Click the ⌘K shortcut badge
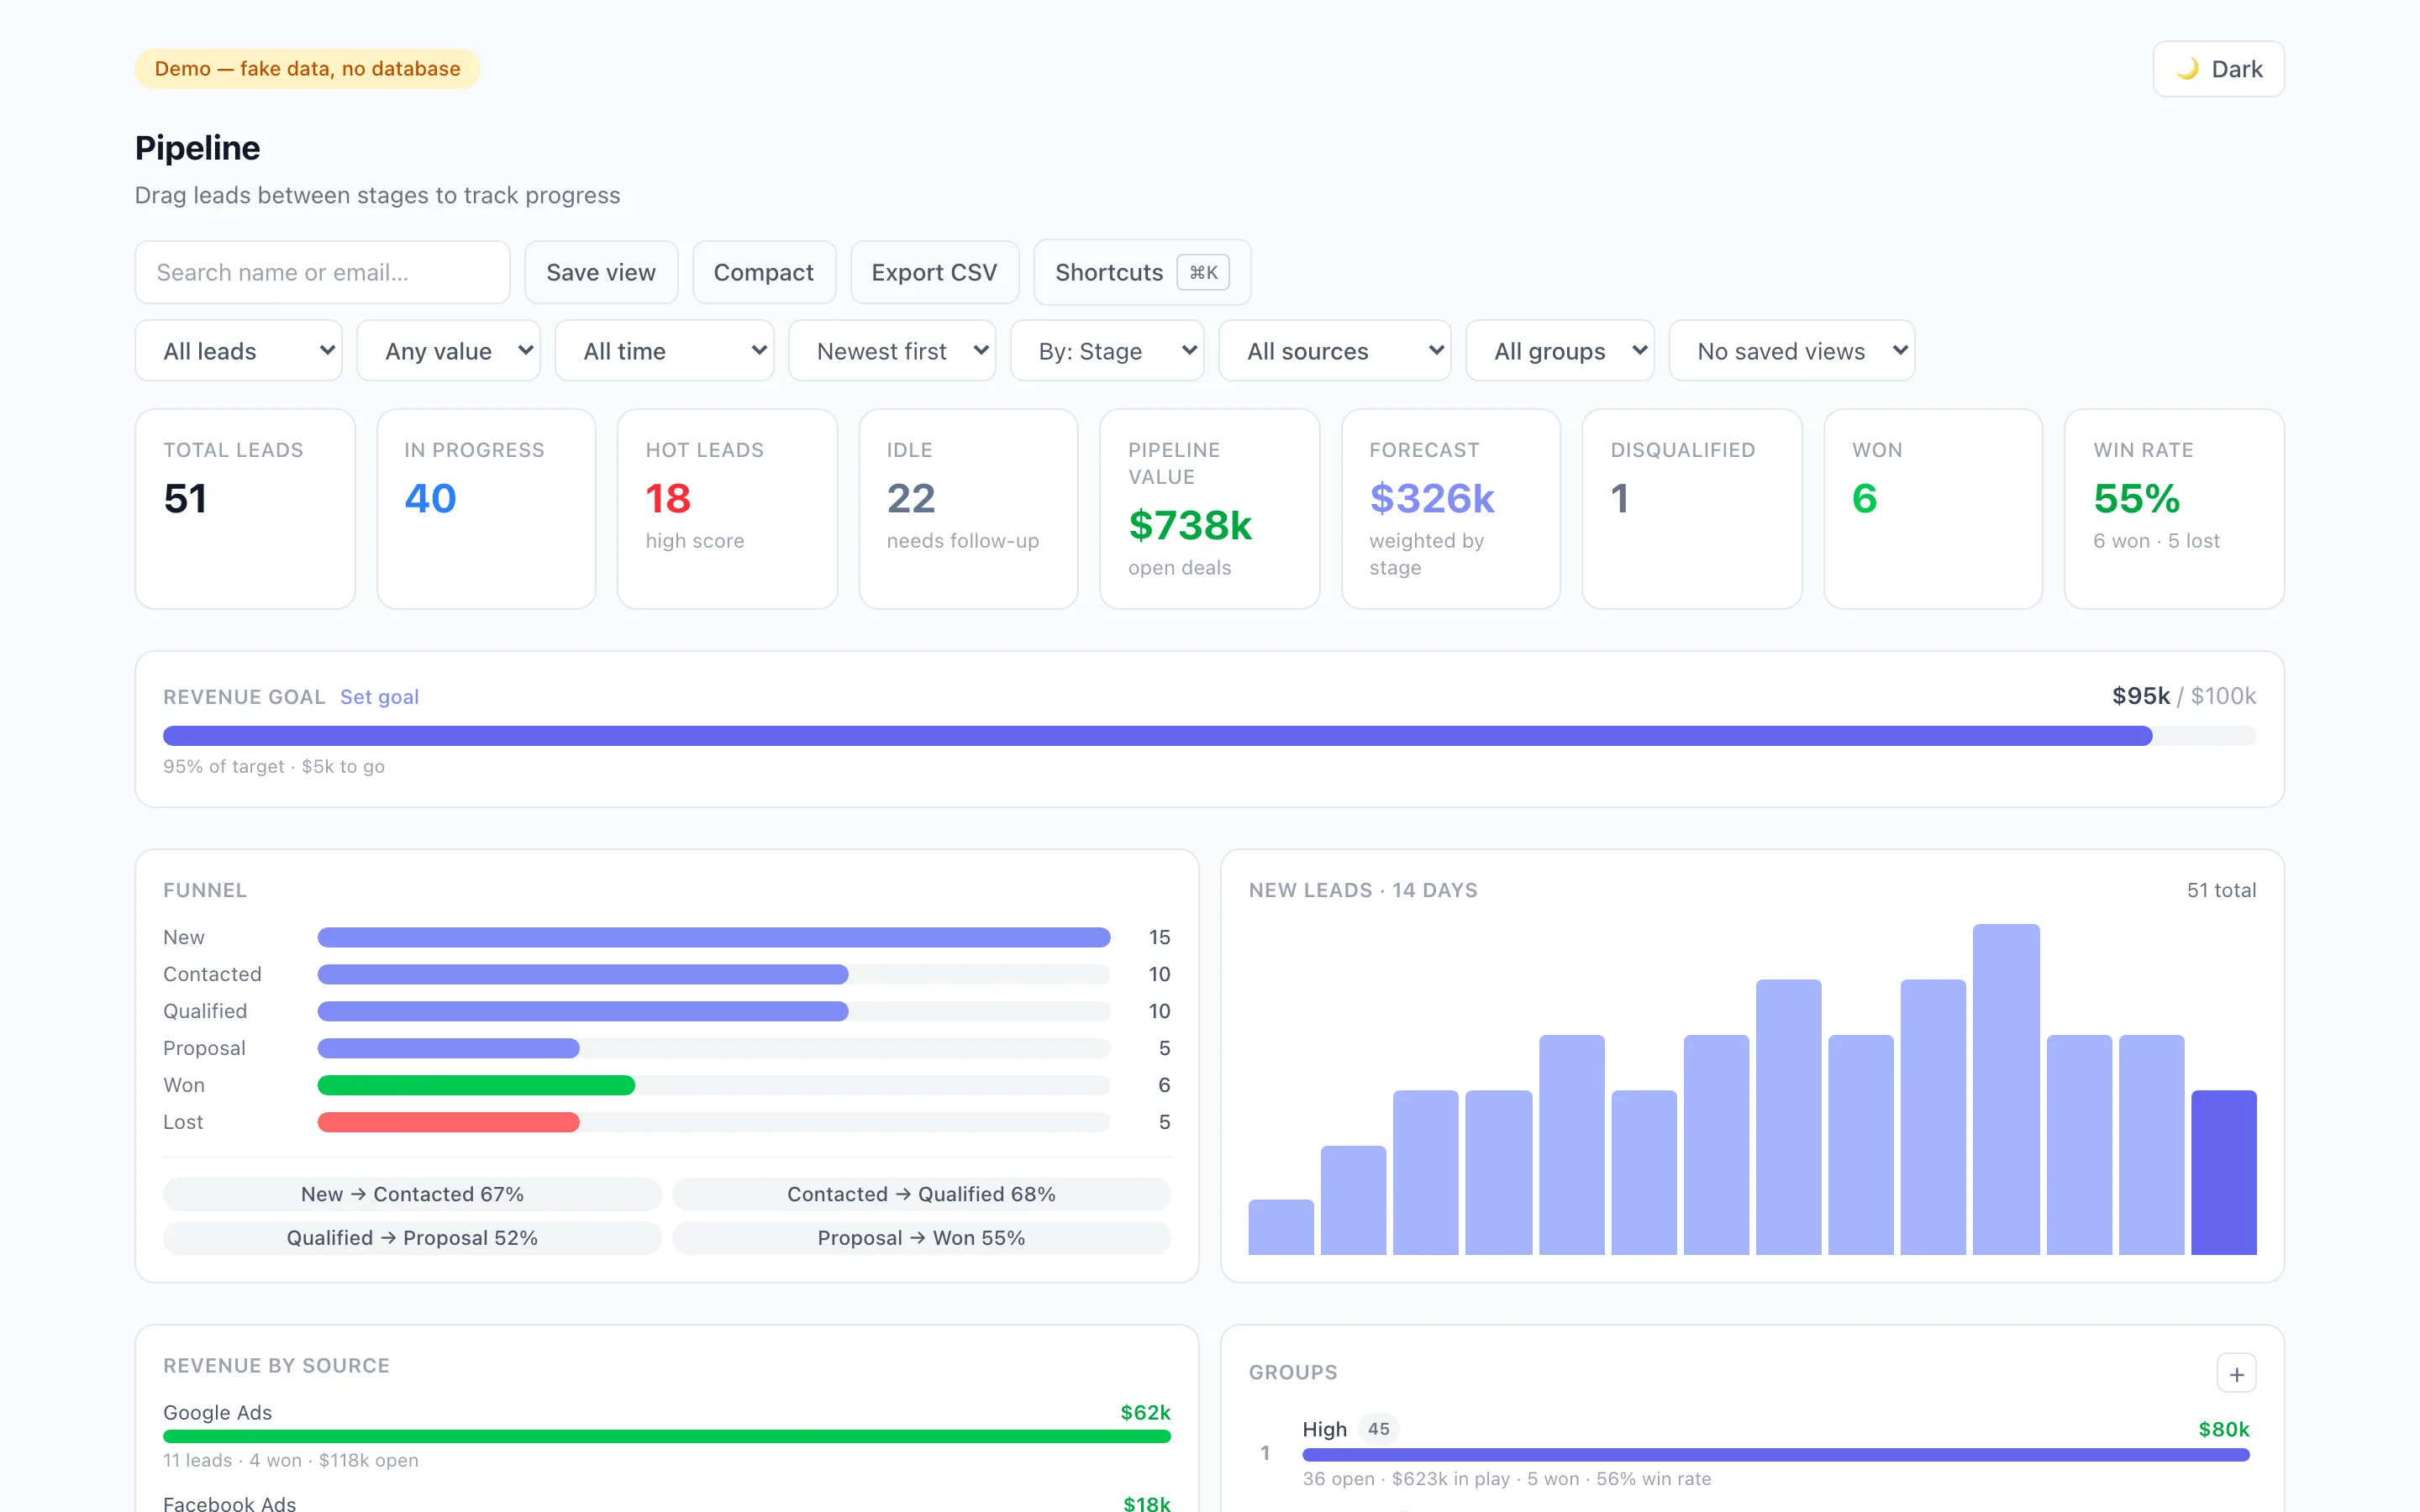This screenshot has height=1512, width=2420. (x=1203, y=272)
